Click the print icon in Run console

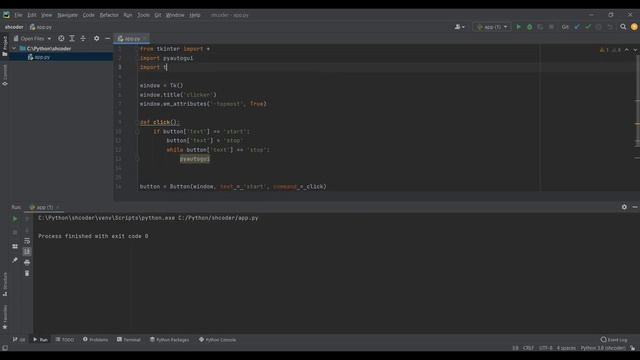point(27,262)
